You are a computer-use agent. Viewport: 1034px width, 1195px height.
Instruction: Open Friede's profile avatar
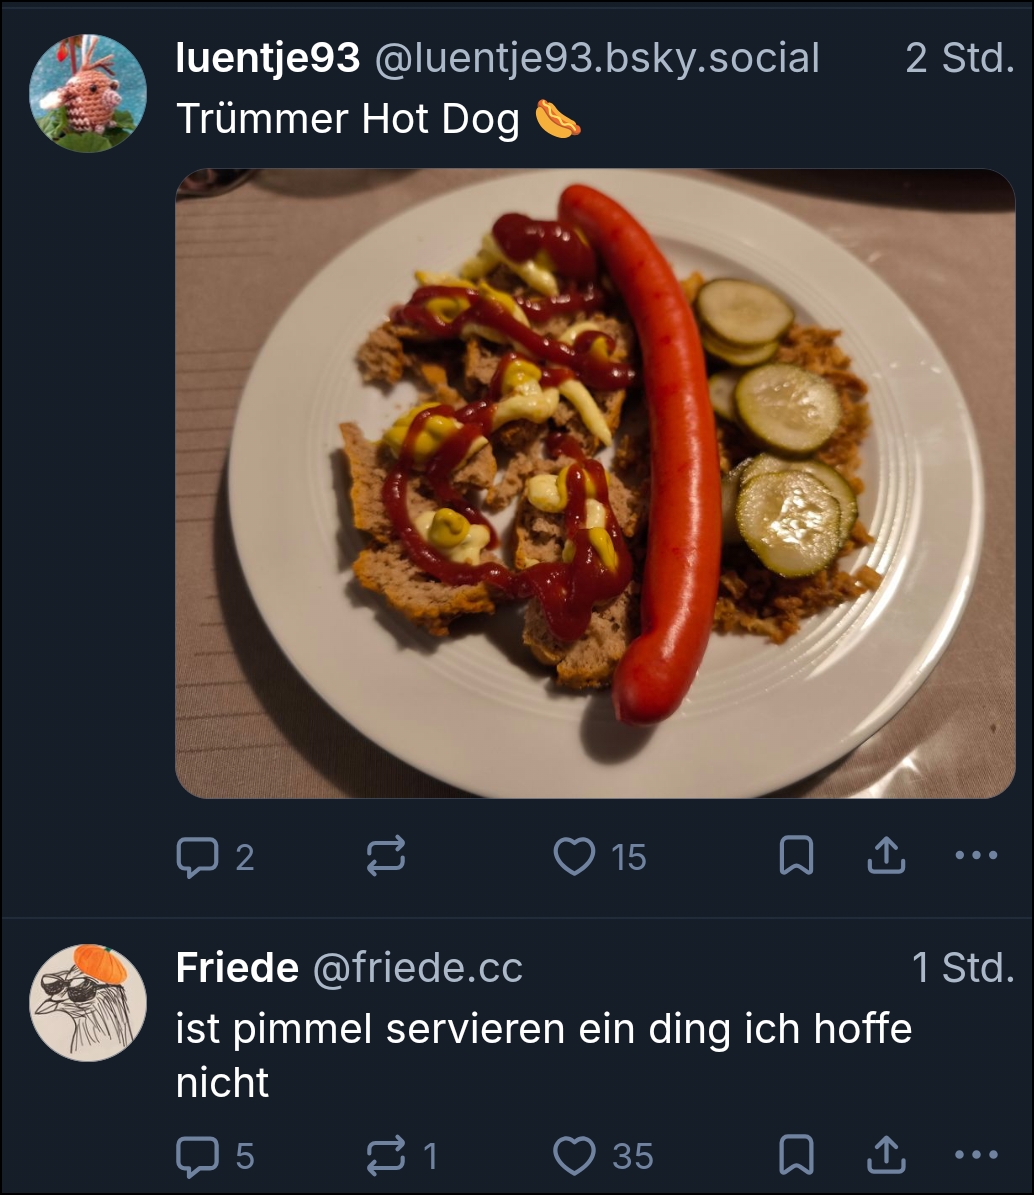88,1002
